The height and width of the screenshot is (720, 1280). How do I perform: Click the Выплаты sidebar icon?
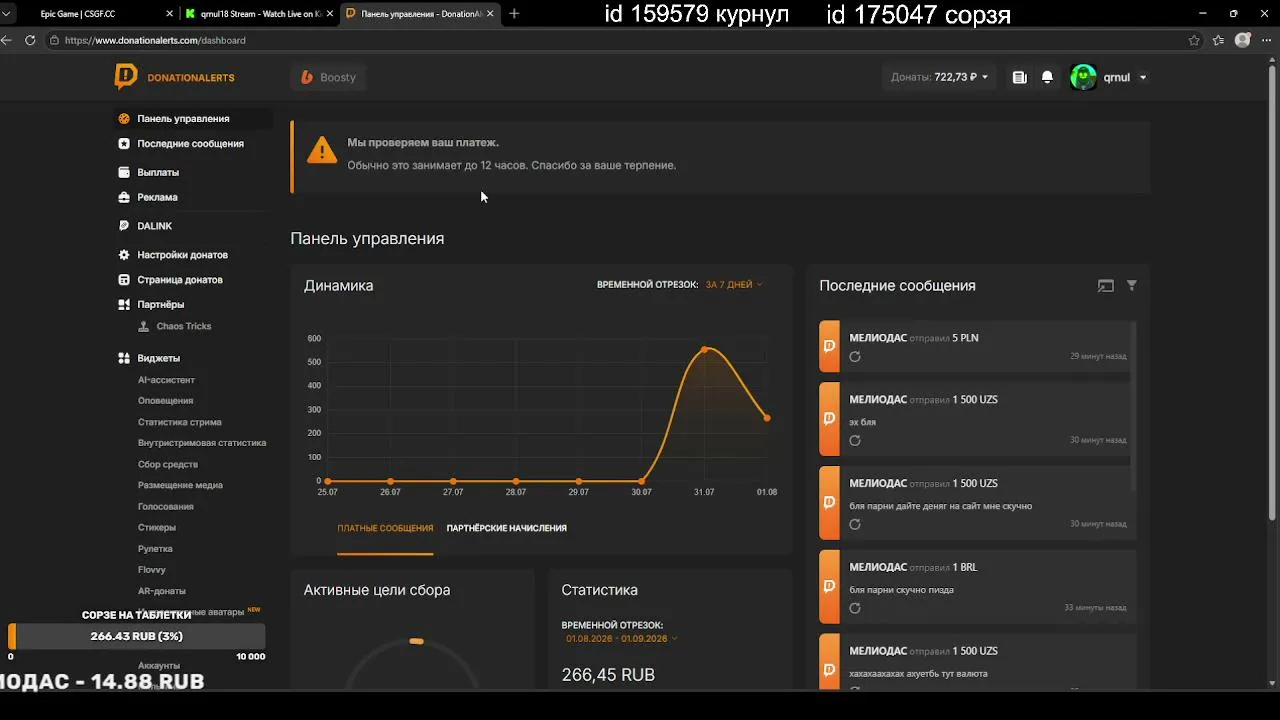[124, 172]
